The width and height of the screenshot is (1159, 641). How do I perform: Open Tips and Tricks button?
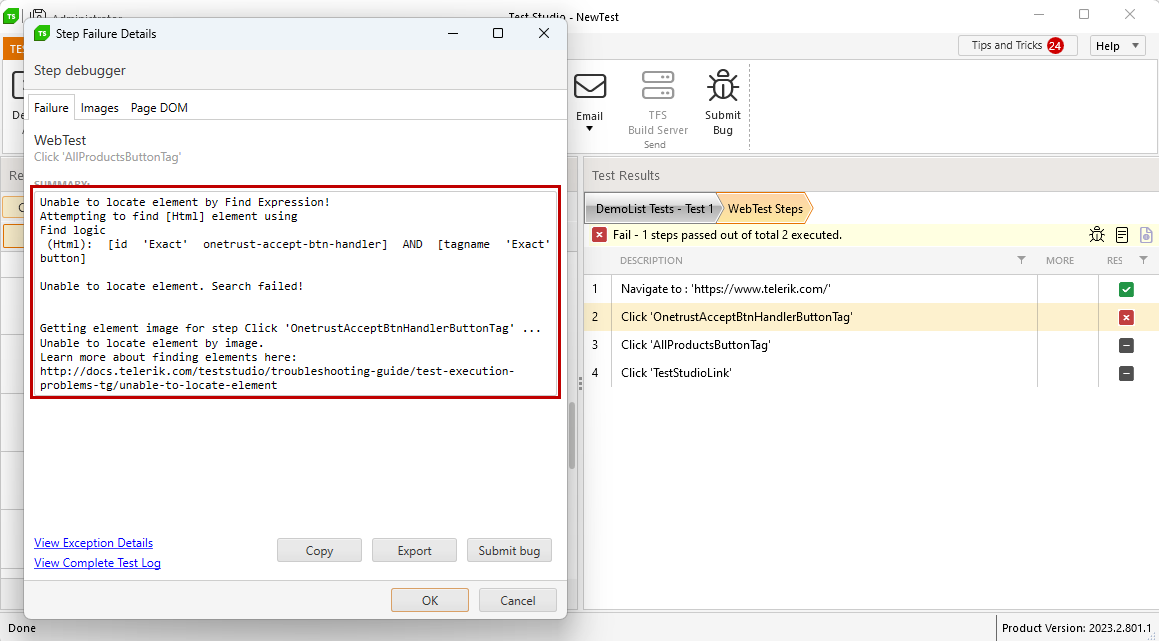coord(1018,46)
